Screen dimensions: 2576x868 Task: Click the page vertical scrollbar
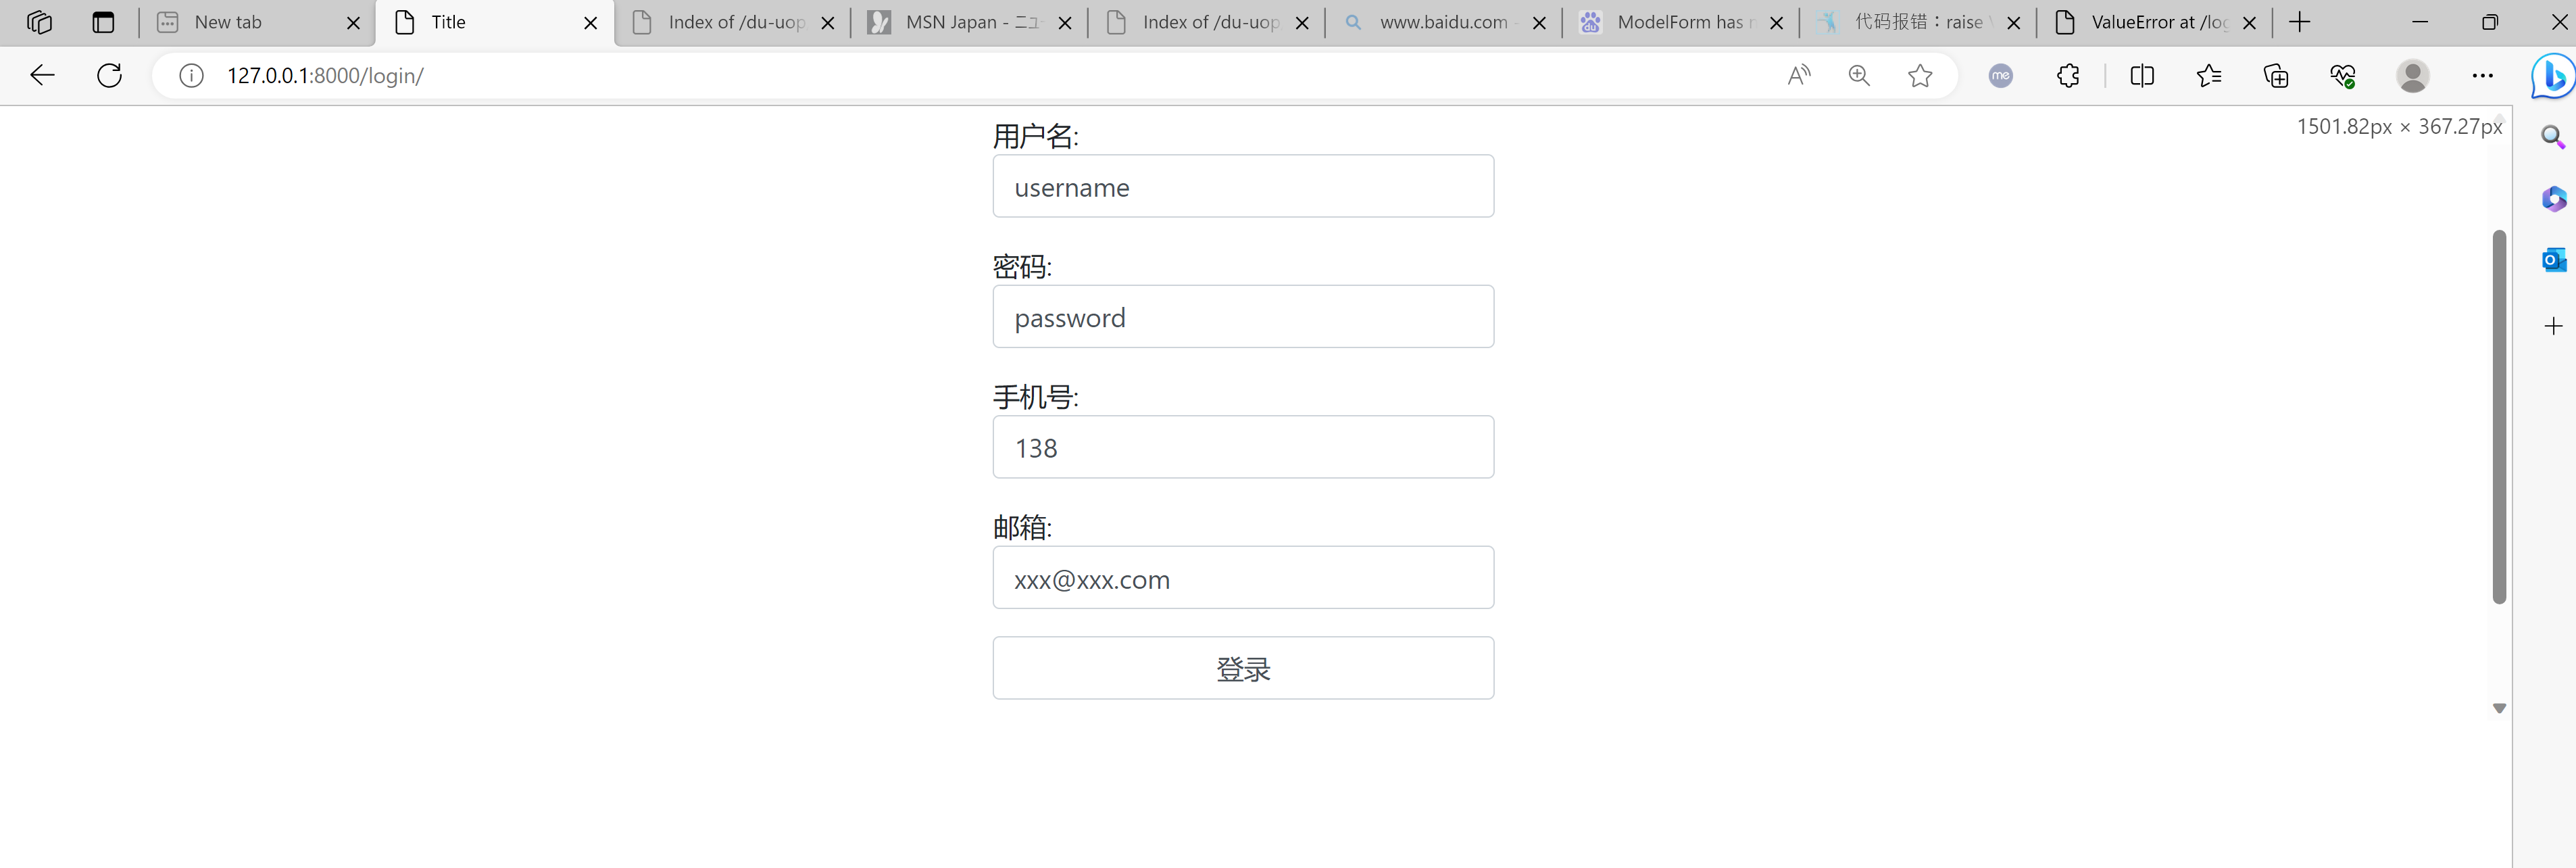pos(2499,417)
